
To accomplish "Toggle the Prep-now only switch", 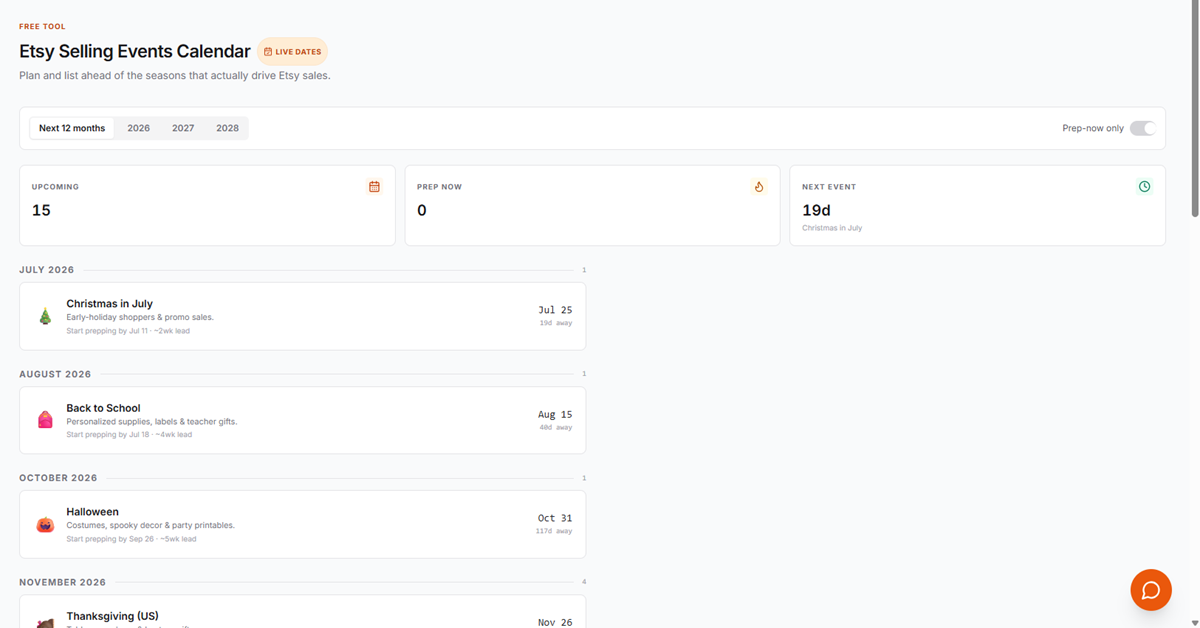I will 1142,128.
